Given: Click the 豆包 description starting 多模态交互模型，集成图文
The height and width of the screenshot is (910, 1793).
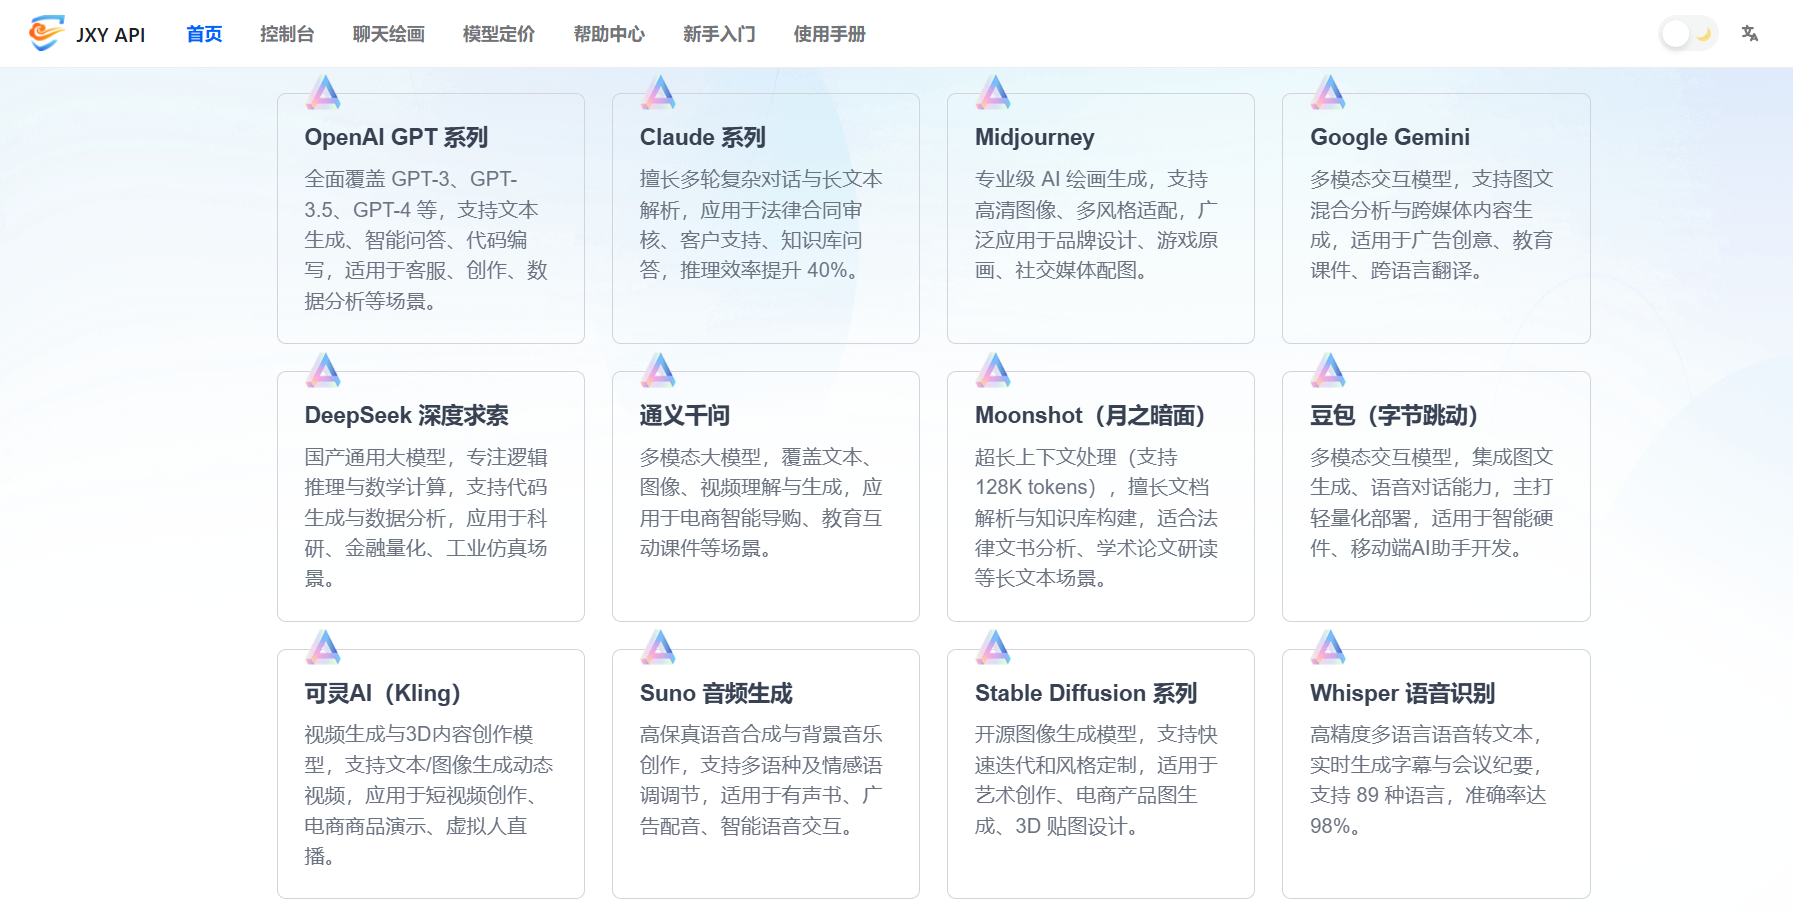Looking at the screenshot, I should 1432,503.
